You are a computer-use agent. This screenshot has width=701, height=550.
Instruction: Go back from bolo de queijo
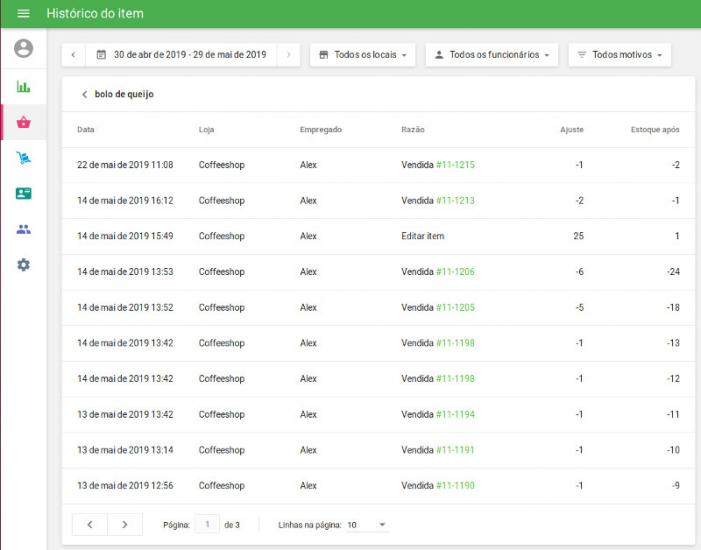click(x=84, y=94)
